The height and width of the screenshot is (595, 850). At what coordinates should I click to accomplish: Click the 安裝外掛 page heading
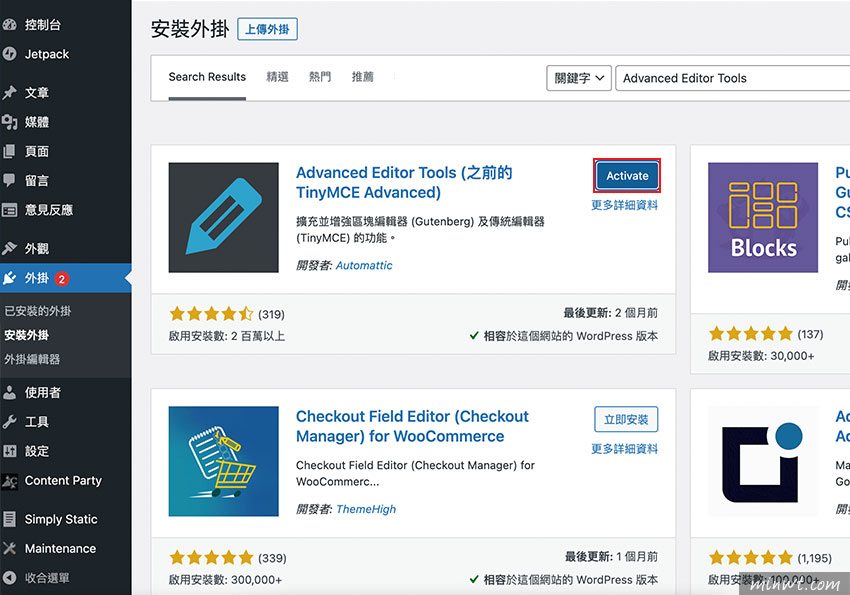pos(190,29)
